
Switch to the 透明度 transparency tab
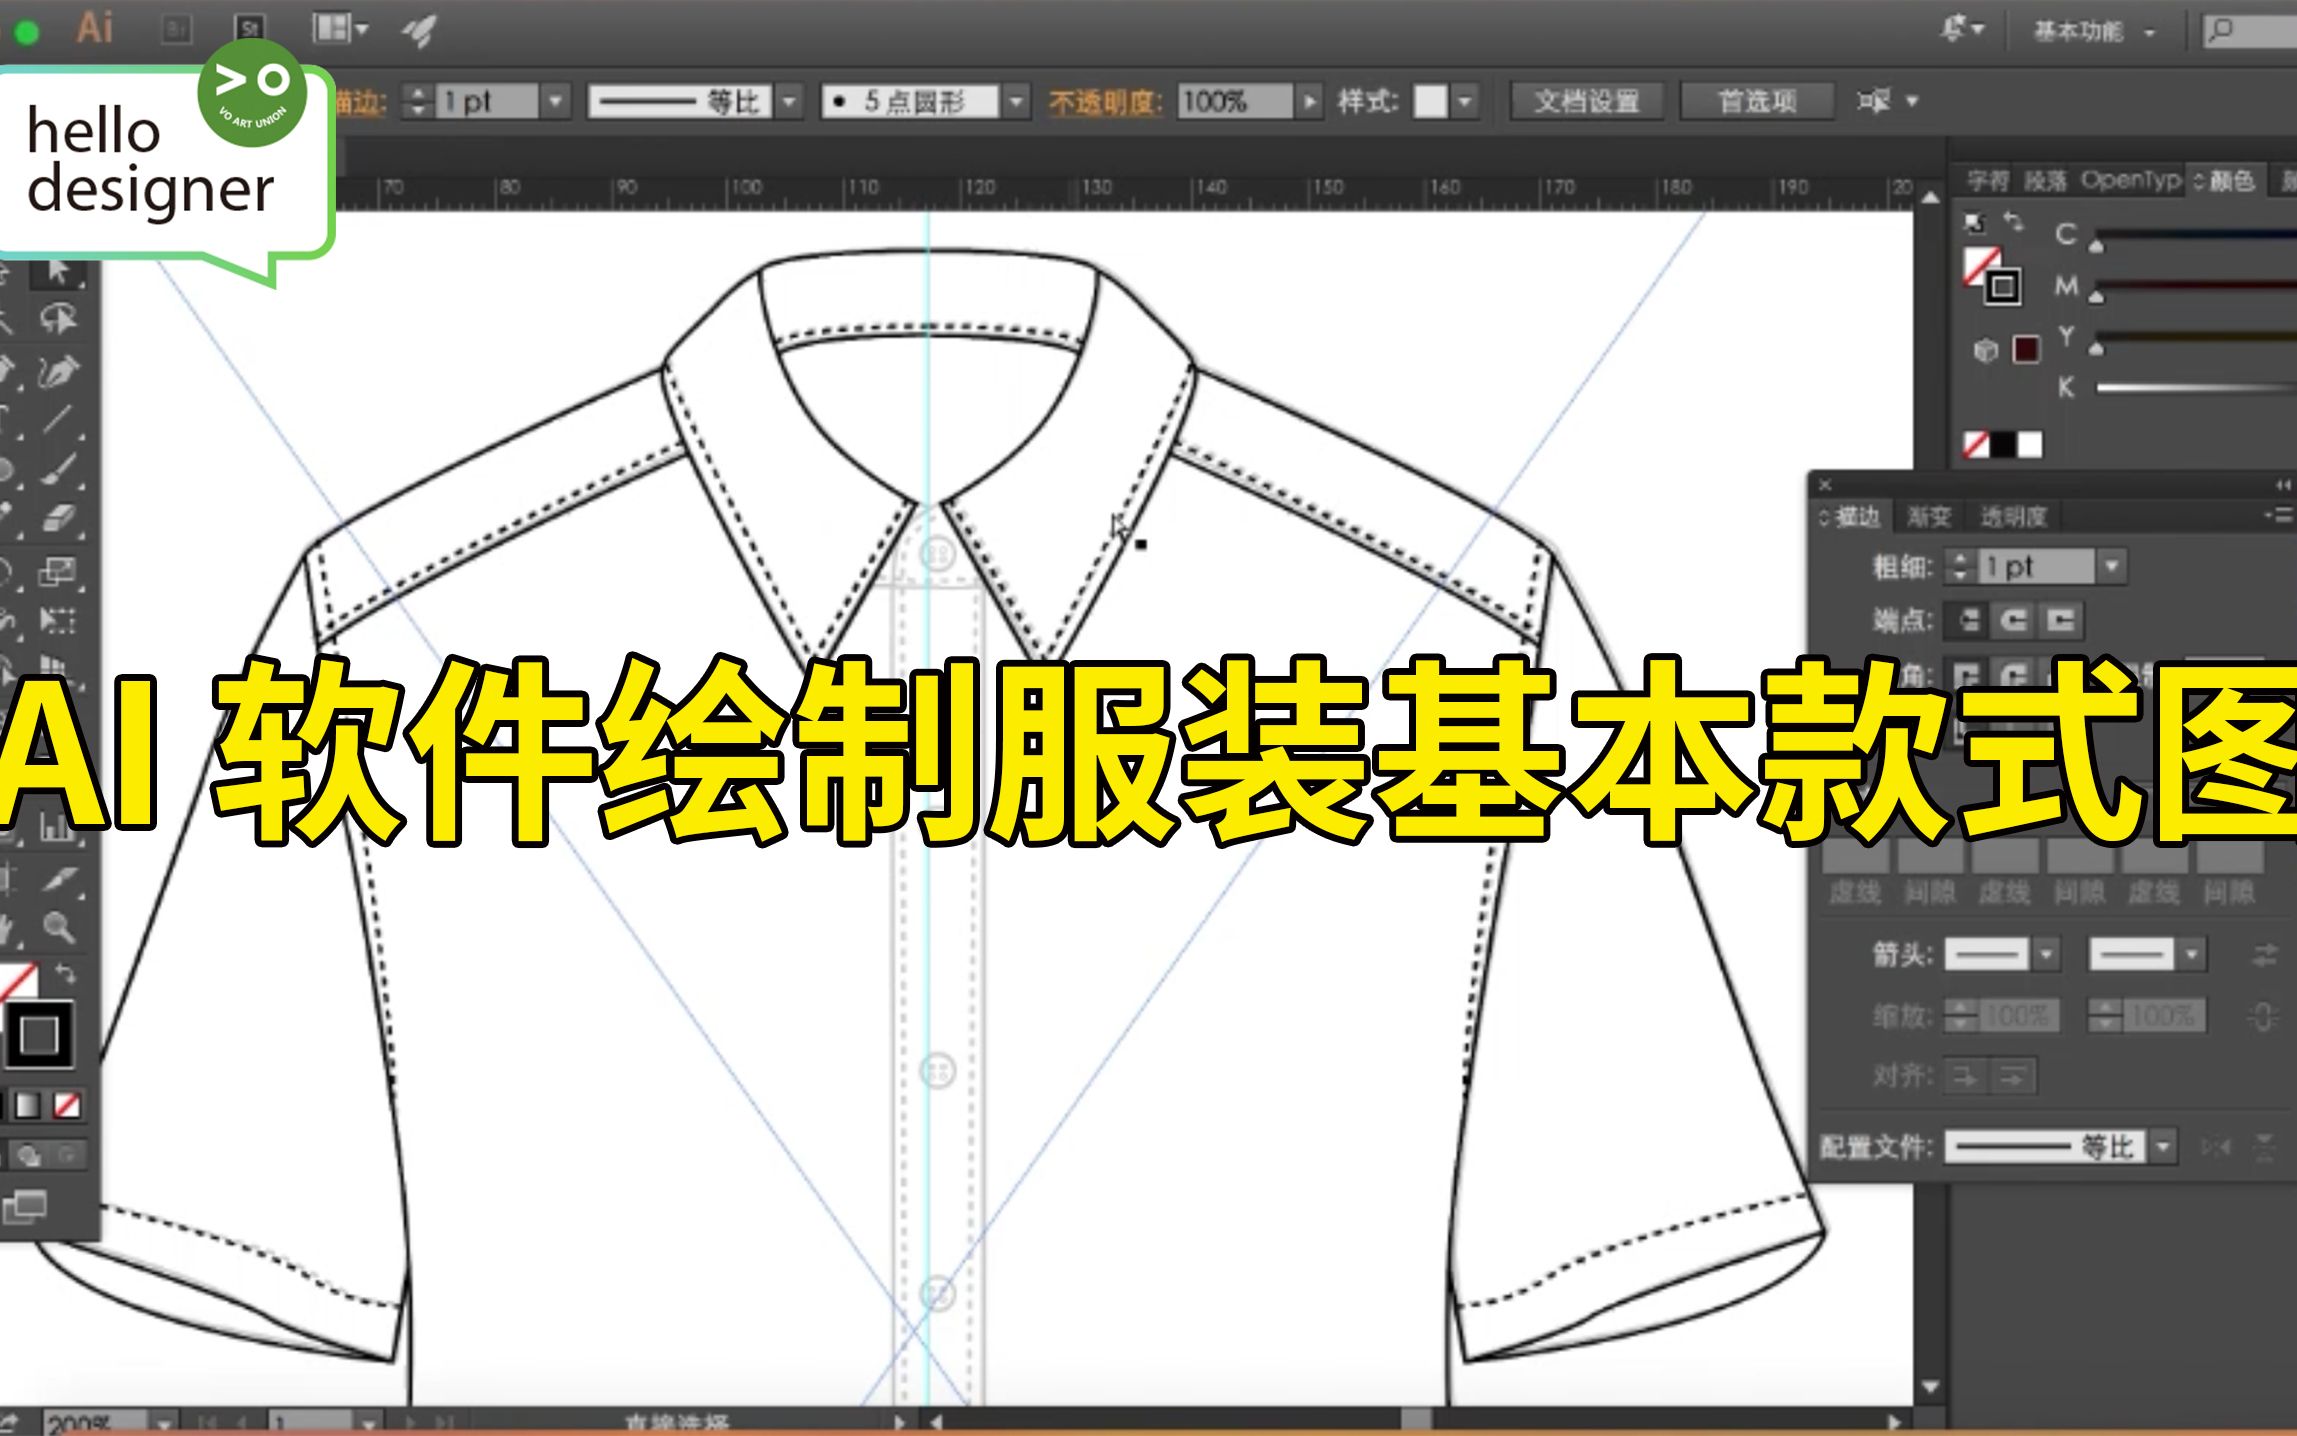click(x=2013, y=517)
